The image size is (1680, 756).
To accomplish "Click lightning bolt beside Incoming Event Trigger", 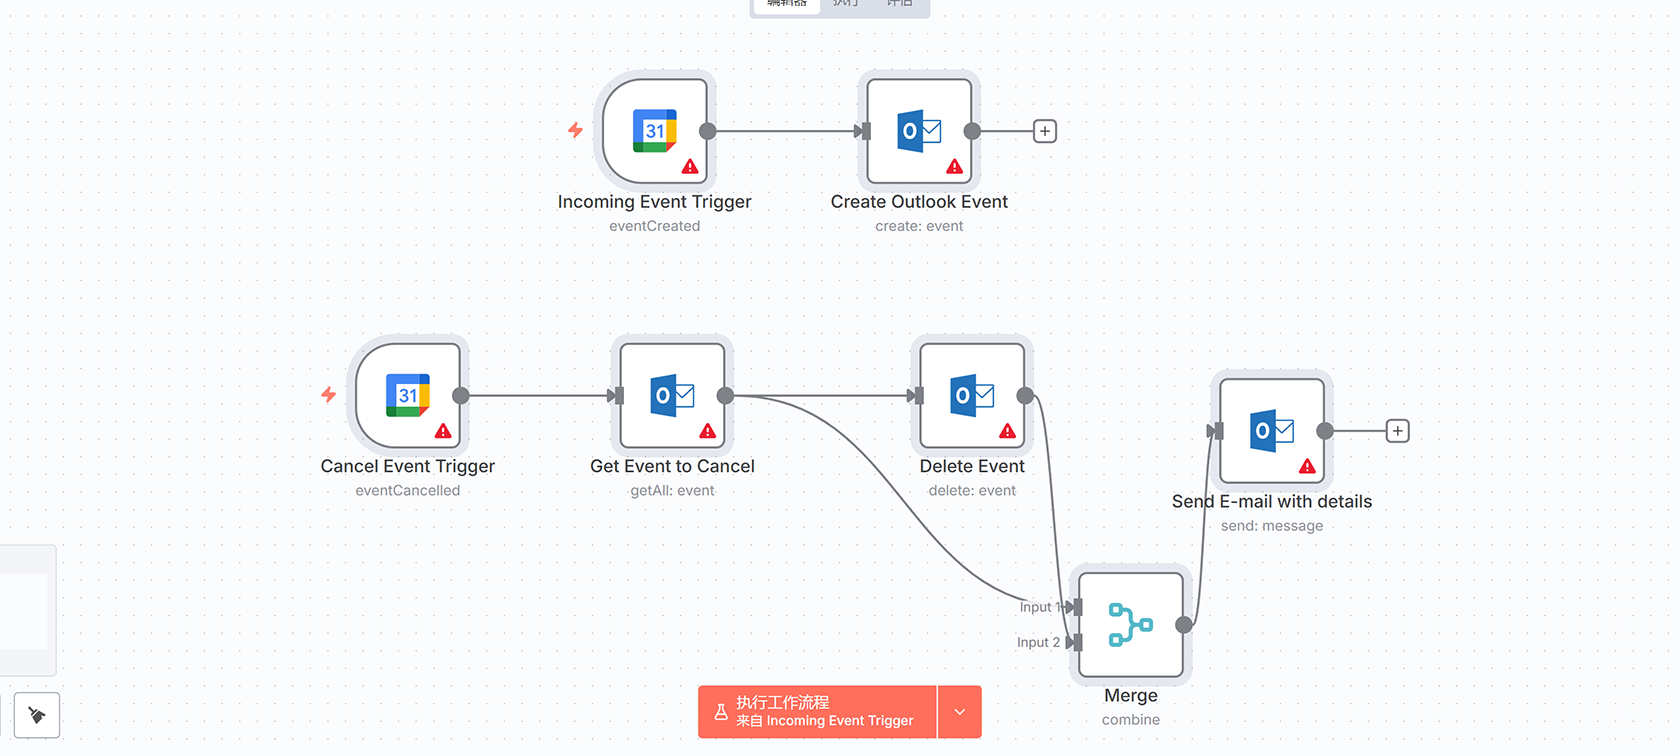I will (x=575, y=130).
